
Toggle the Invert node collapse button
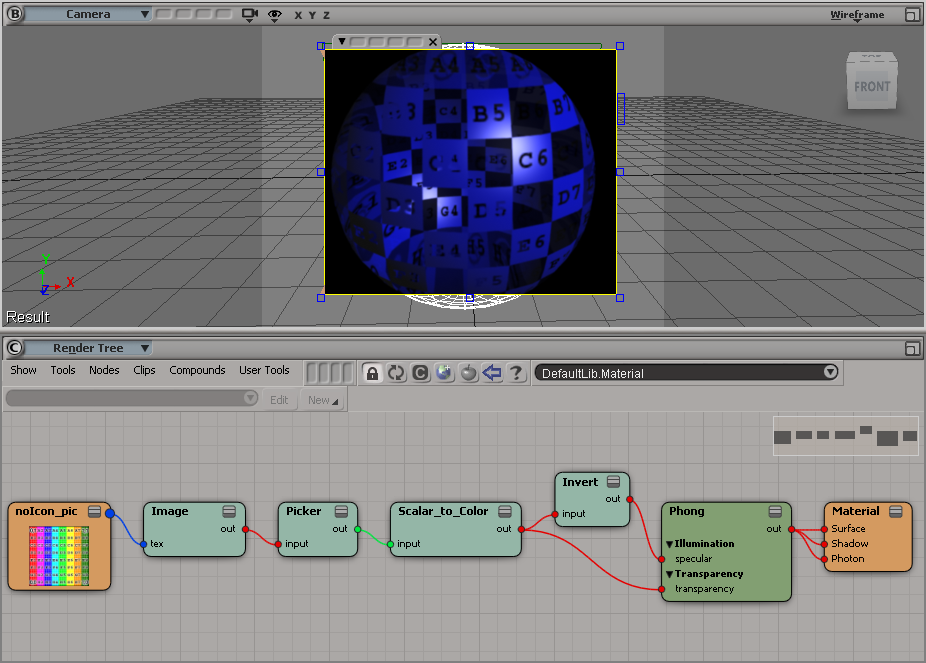pos(614,482)
